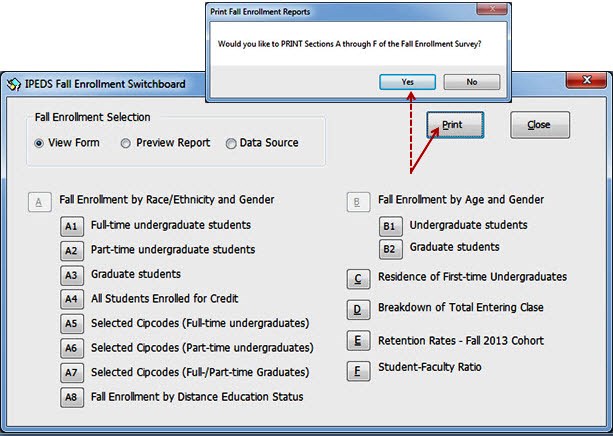Click the 'Fall Enrollment by Distance Education Status' label

pos(197,397)
